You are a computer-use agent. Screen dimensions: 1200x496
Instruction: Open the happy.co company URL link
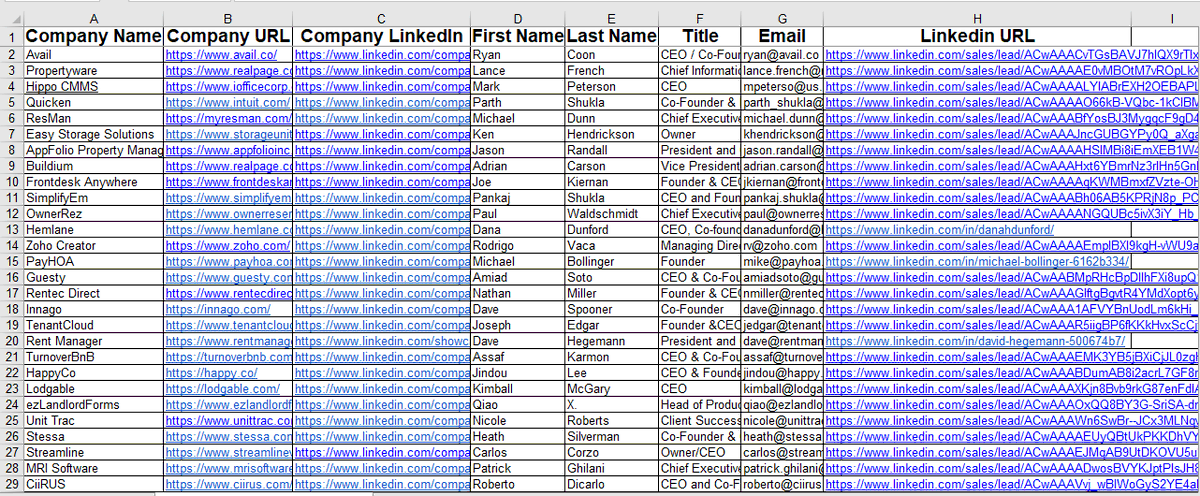(x=211, y=373)
